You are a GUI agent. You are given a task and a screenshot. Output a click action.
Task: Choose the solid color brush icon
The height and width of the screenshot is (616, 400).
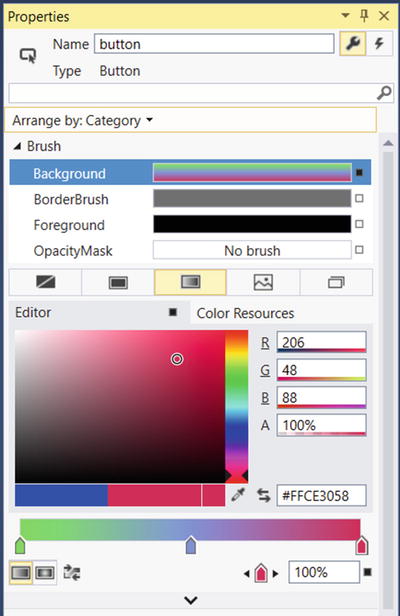(118, 282)
